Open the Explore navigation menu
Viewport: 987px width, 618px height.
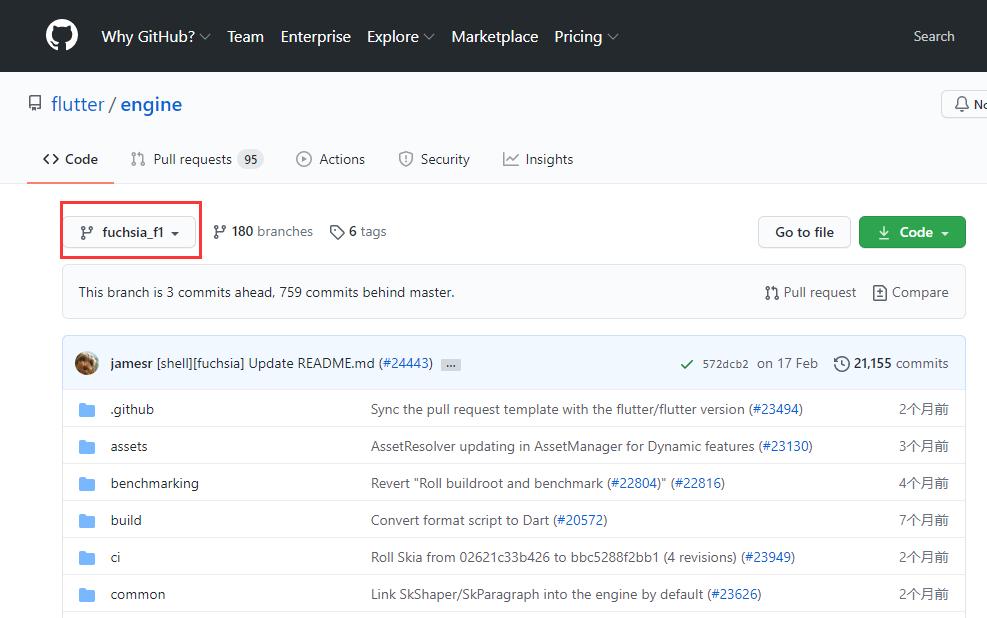point(400,37)
